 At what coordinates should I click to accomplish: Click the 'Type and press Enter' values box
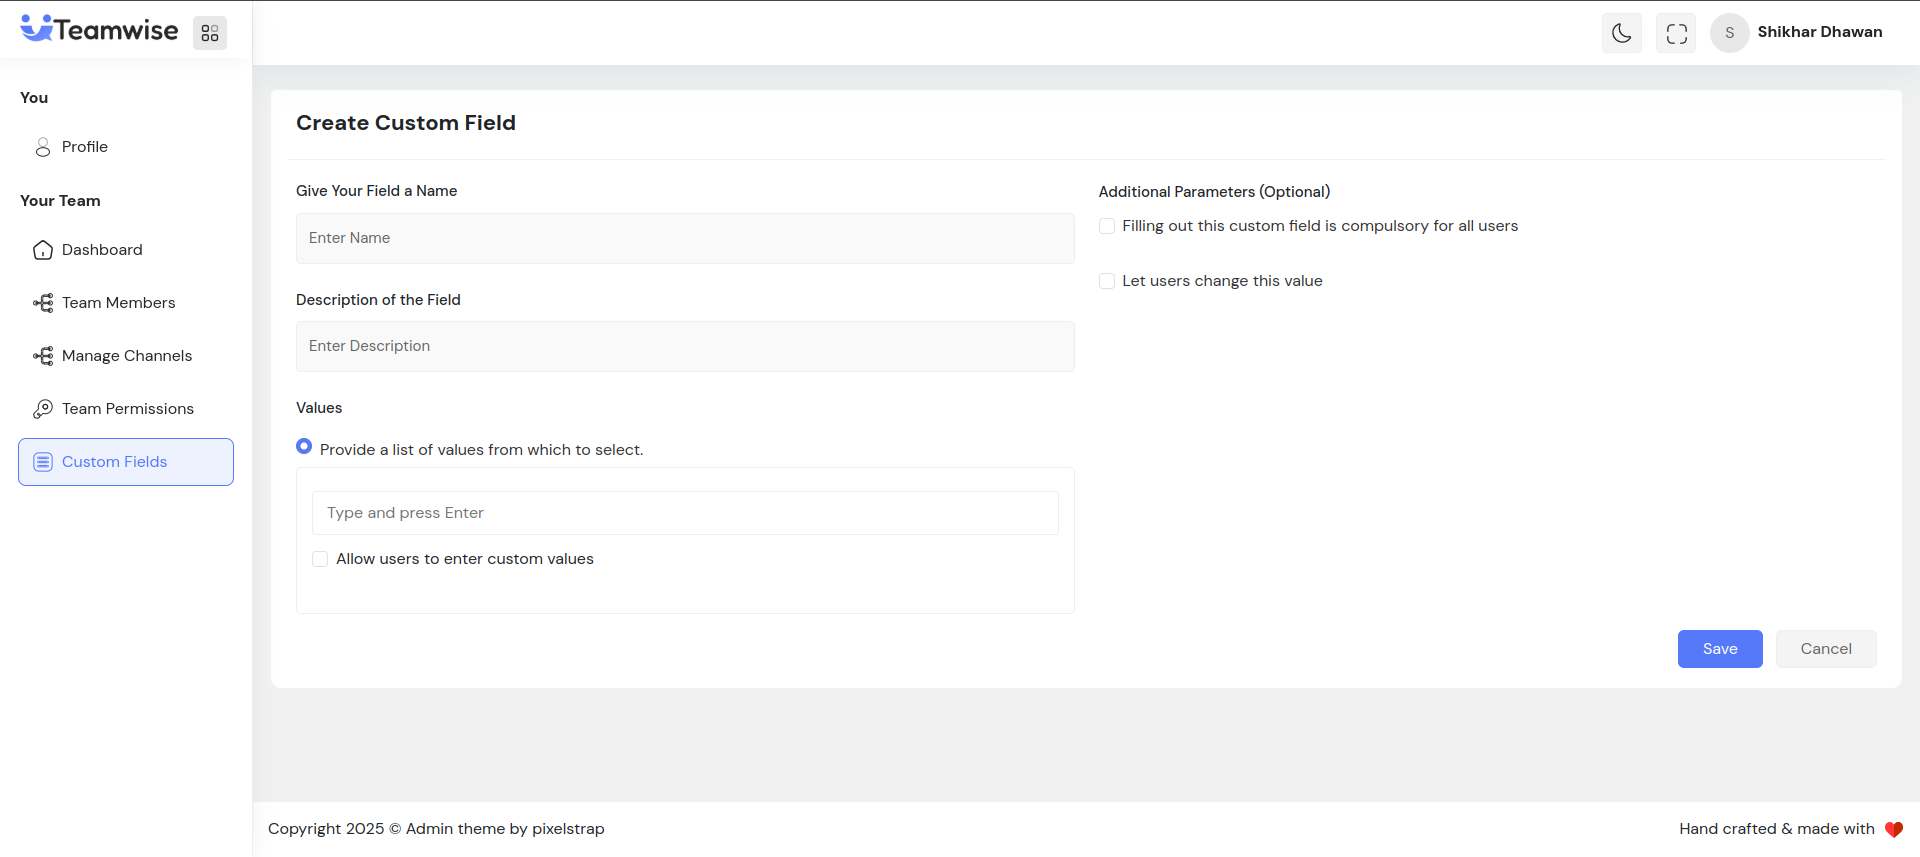pyautogui.click(x=685, y=513)
